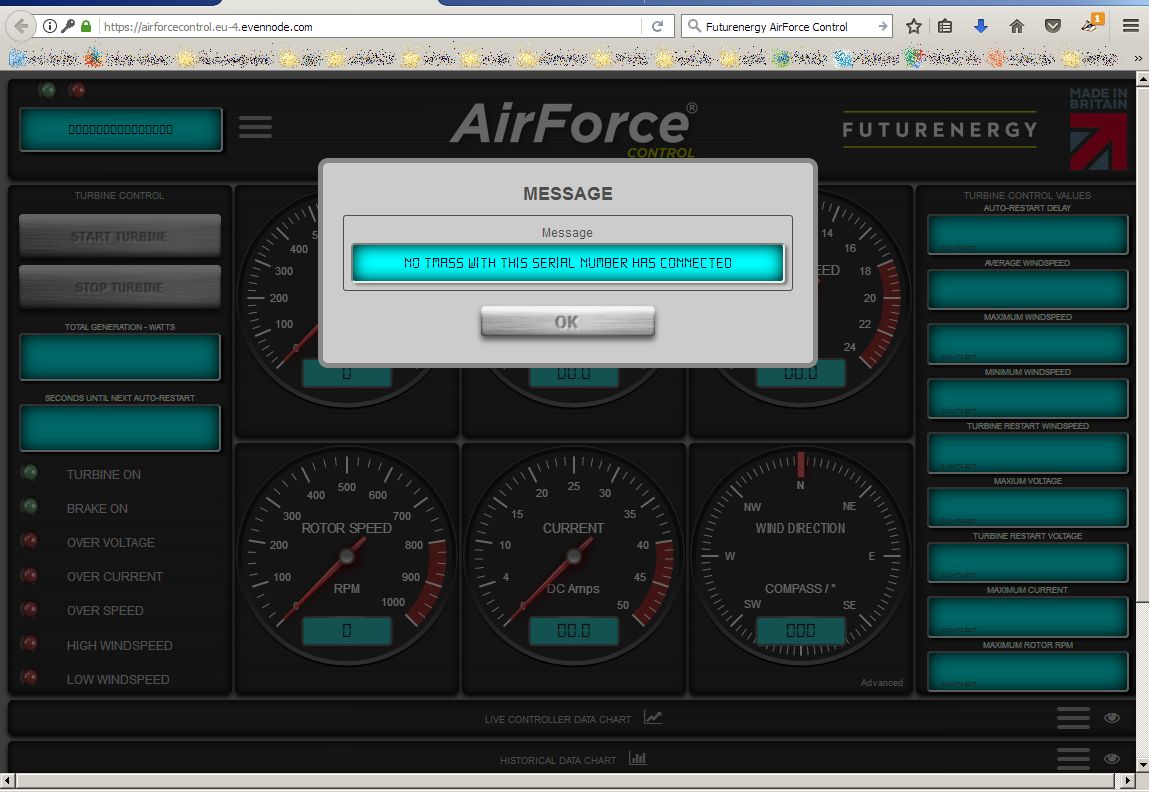1149x792 pixels.
Task: Toggle visibility of Historical Data Chart
Action: [1112, 759]
